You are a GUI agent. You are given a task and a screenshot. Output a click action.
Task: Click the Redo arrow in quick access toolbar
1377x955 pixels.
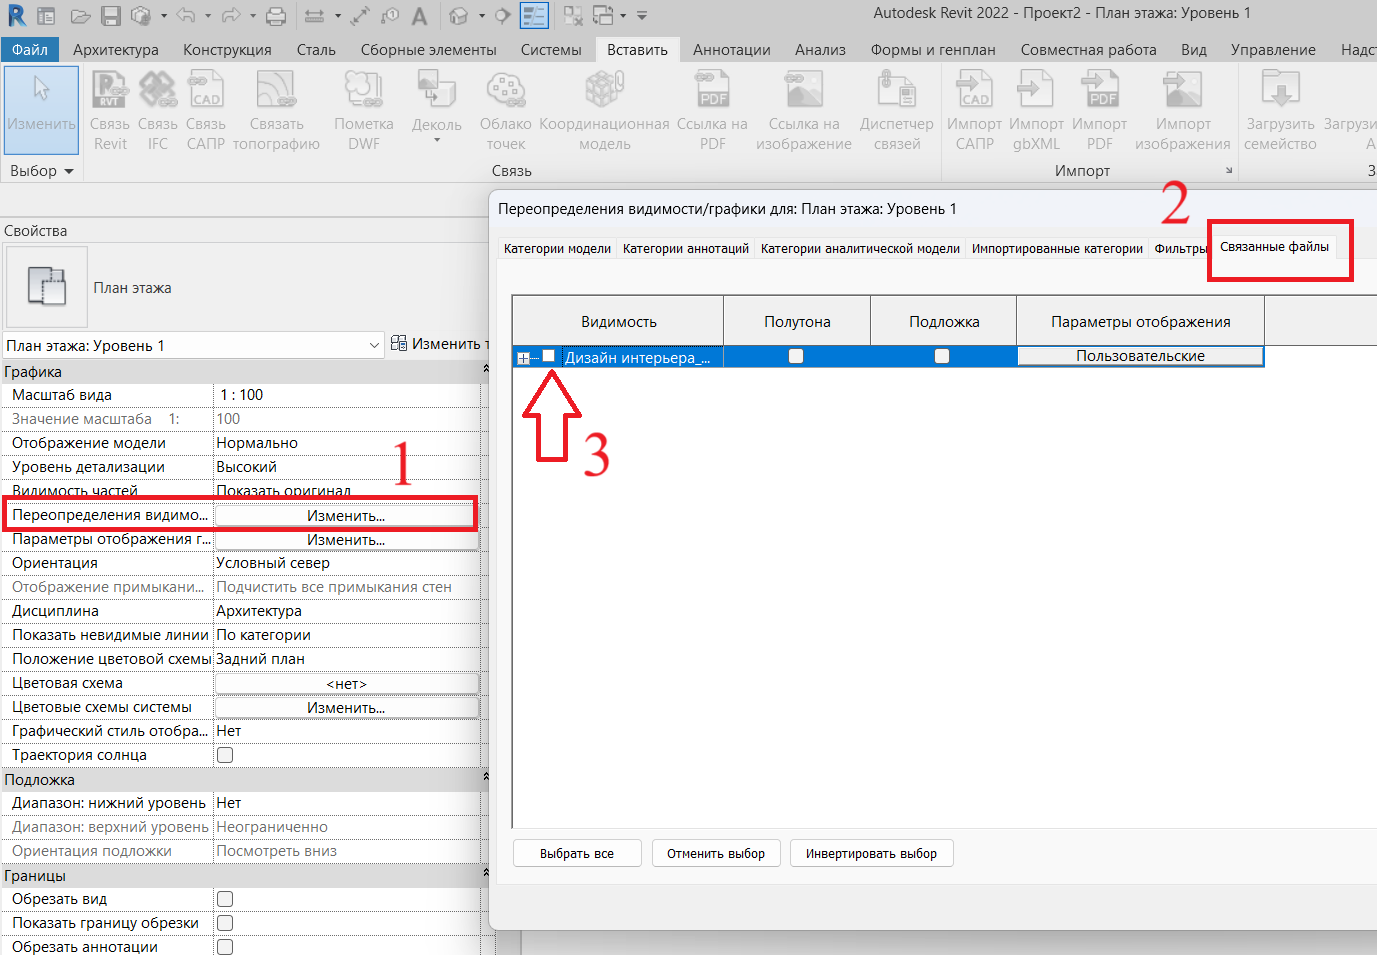tap(231, 16)
